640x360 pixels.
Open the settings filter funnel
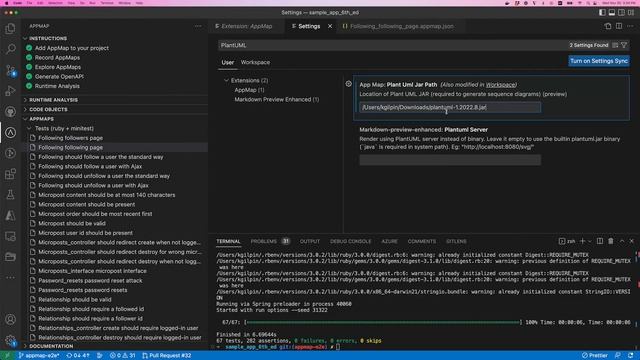click(624, 45)
